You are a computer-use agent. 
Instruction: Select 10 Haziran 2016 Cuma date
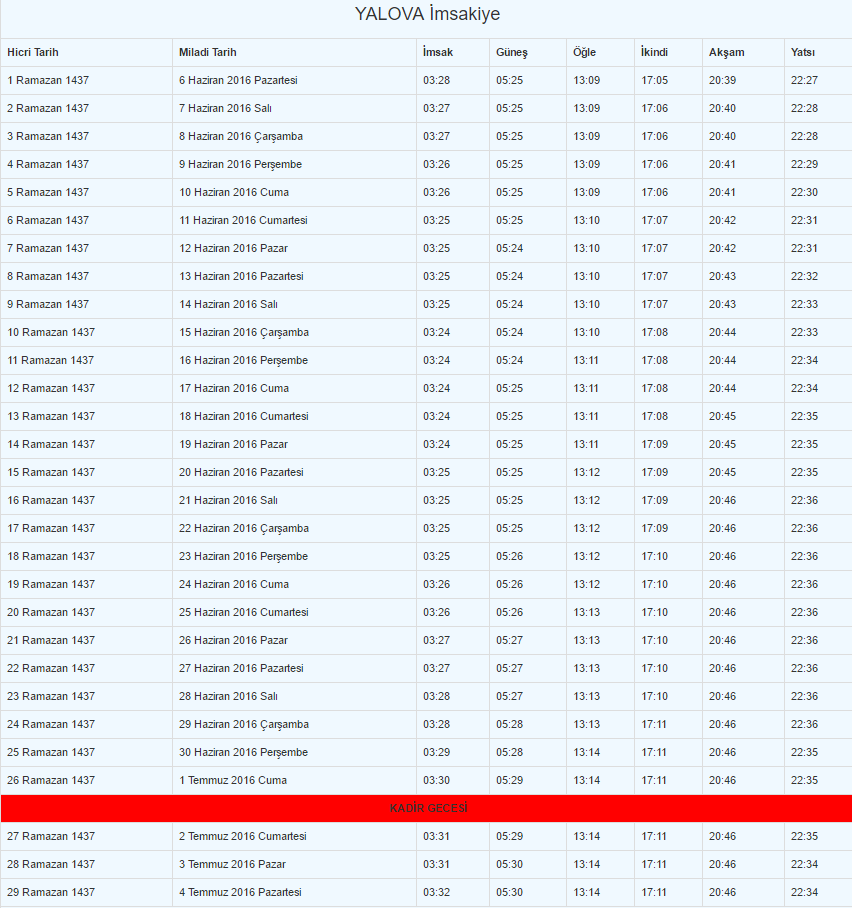pyautogui.click(x=234, y=192)
